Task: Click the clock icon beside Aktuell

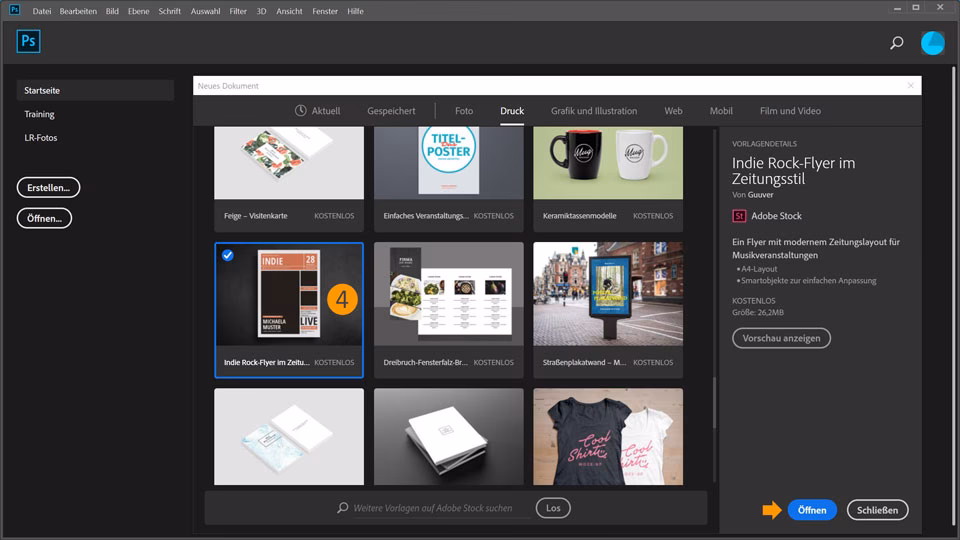Action: [x=301, y=111]
